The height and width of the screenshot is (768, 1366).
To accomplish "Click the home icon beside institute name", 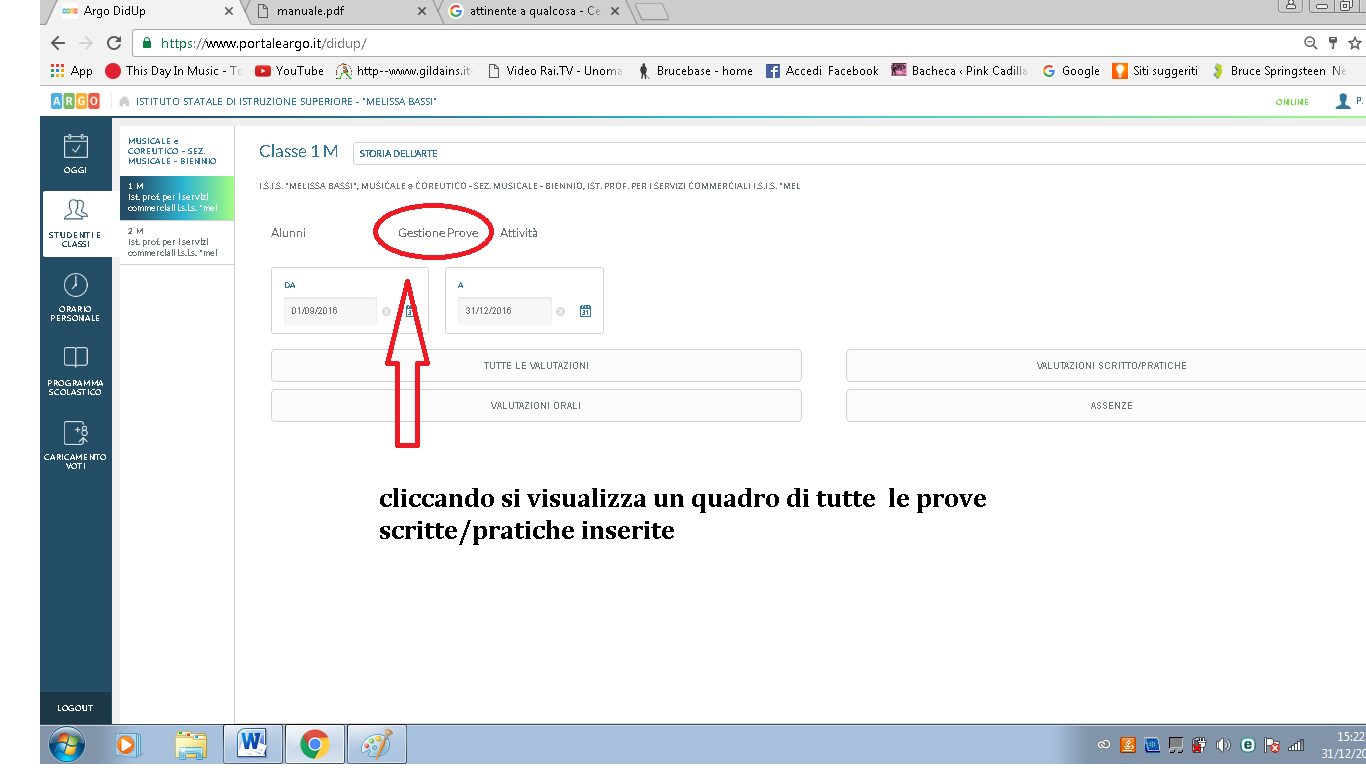I will point(124,102).
